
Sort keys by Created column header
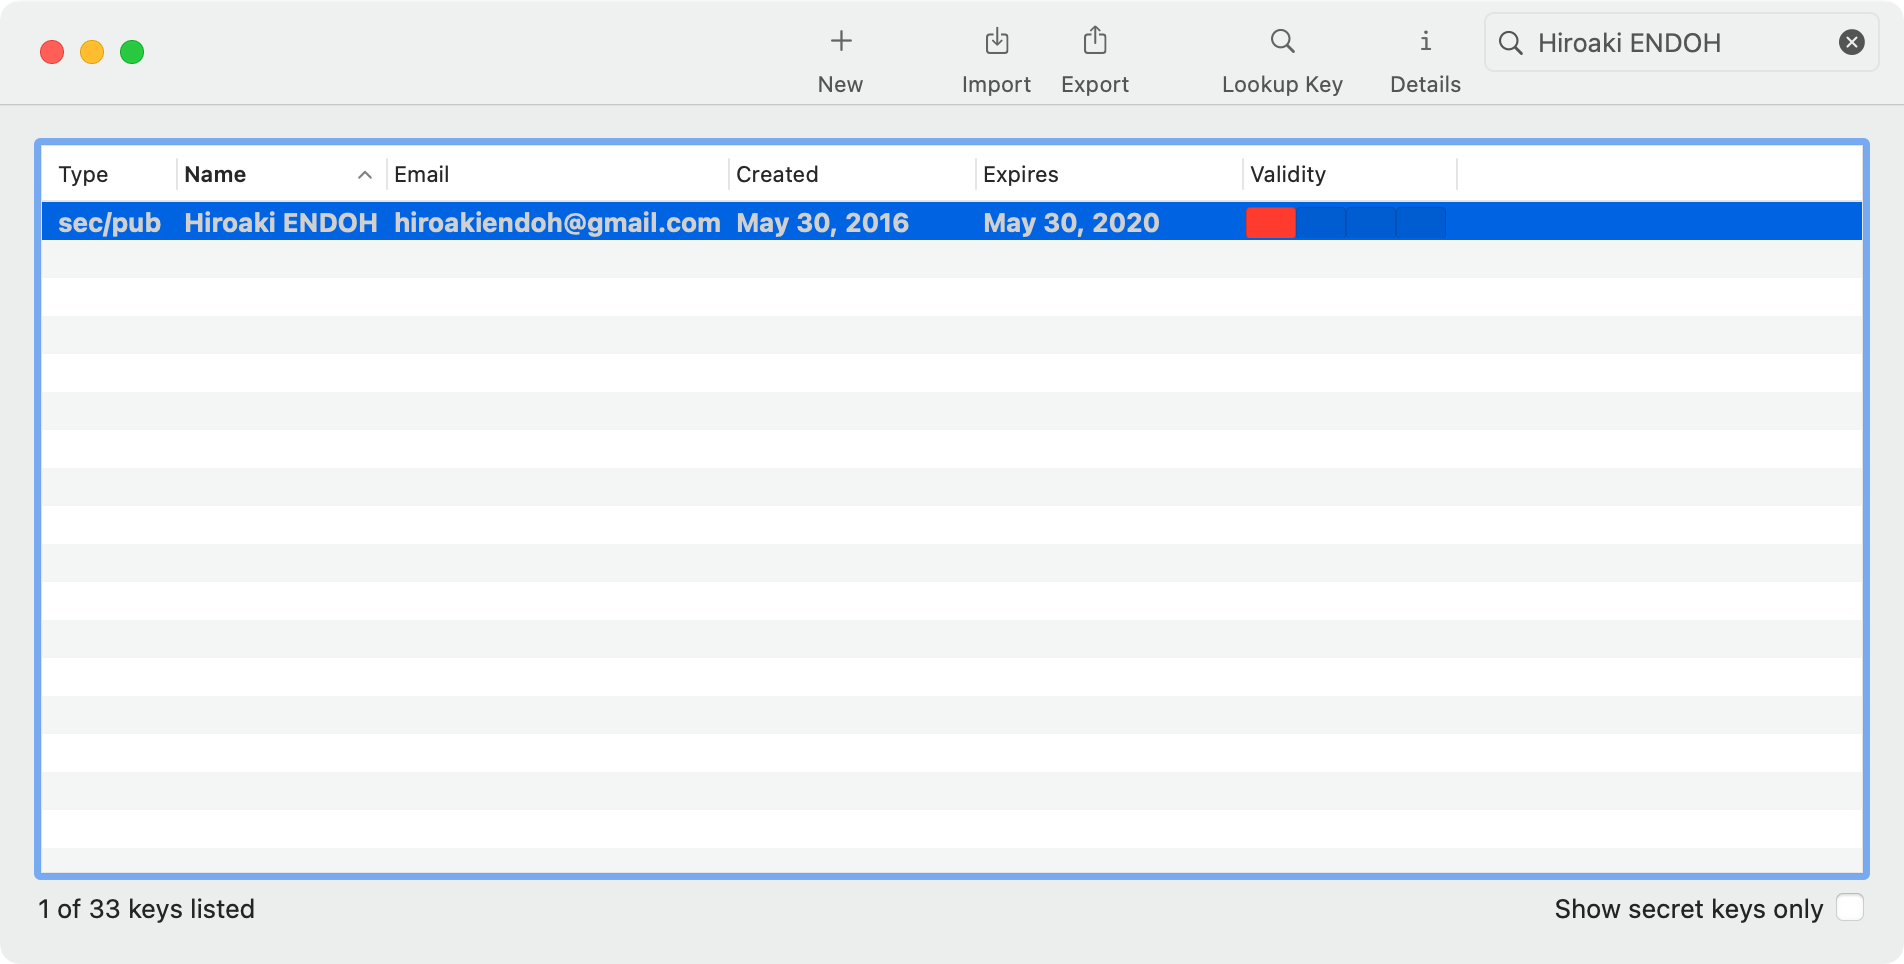point(777,175)
